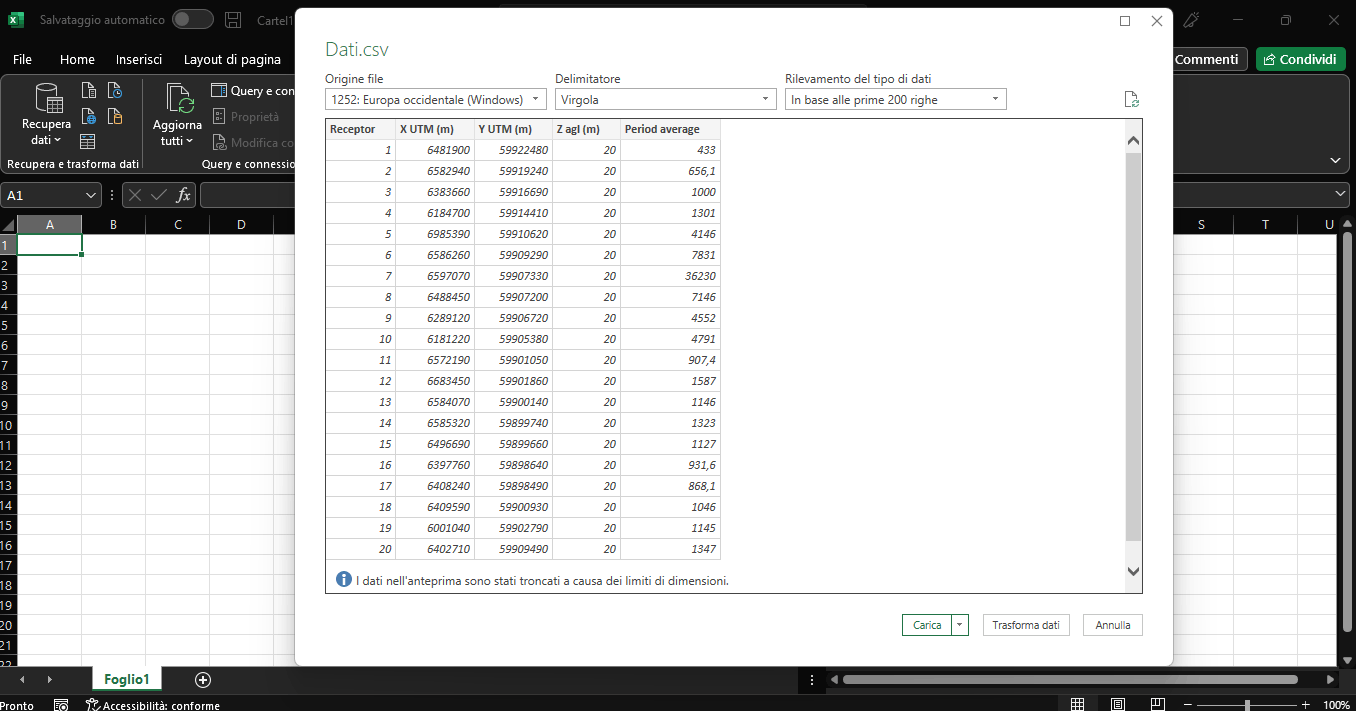Click the Select All corner triangle
Viewport: 1356px width, 711px height.
[9, 225]
